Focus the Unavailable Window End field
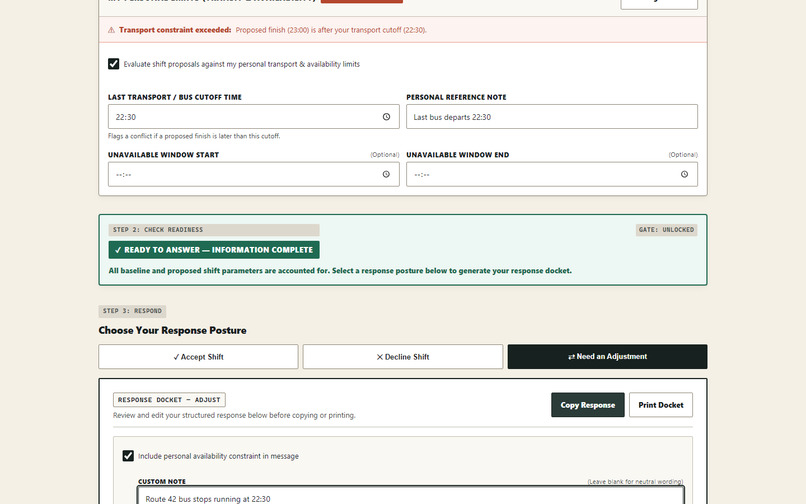Image resolution: width=806 pixels, height=504 pixels. click(x=552, y=174)
